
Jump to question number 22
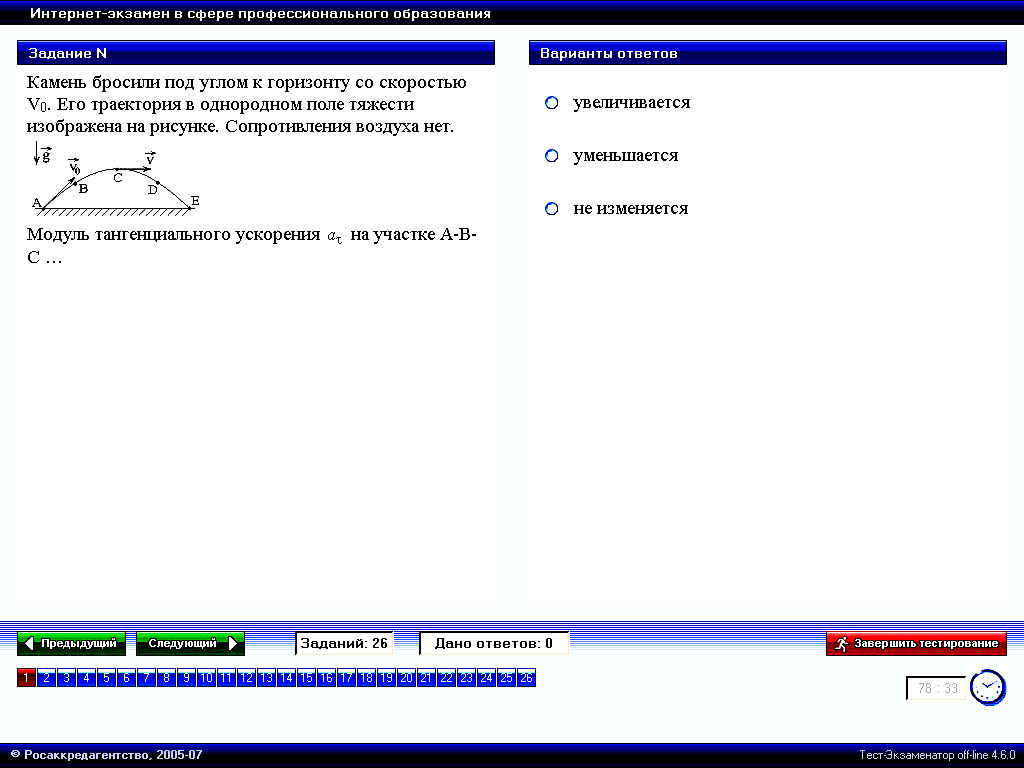(x=446, y=678)
